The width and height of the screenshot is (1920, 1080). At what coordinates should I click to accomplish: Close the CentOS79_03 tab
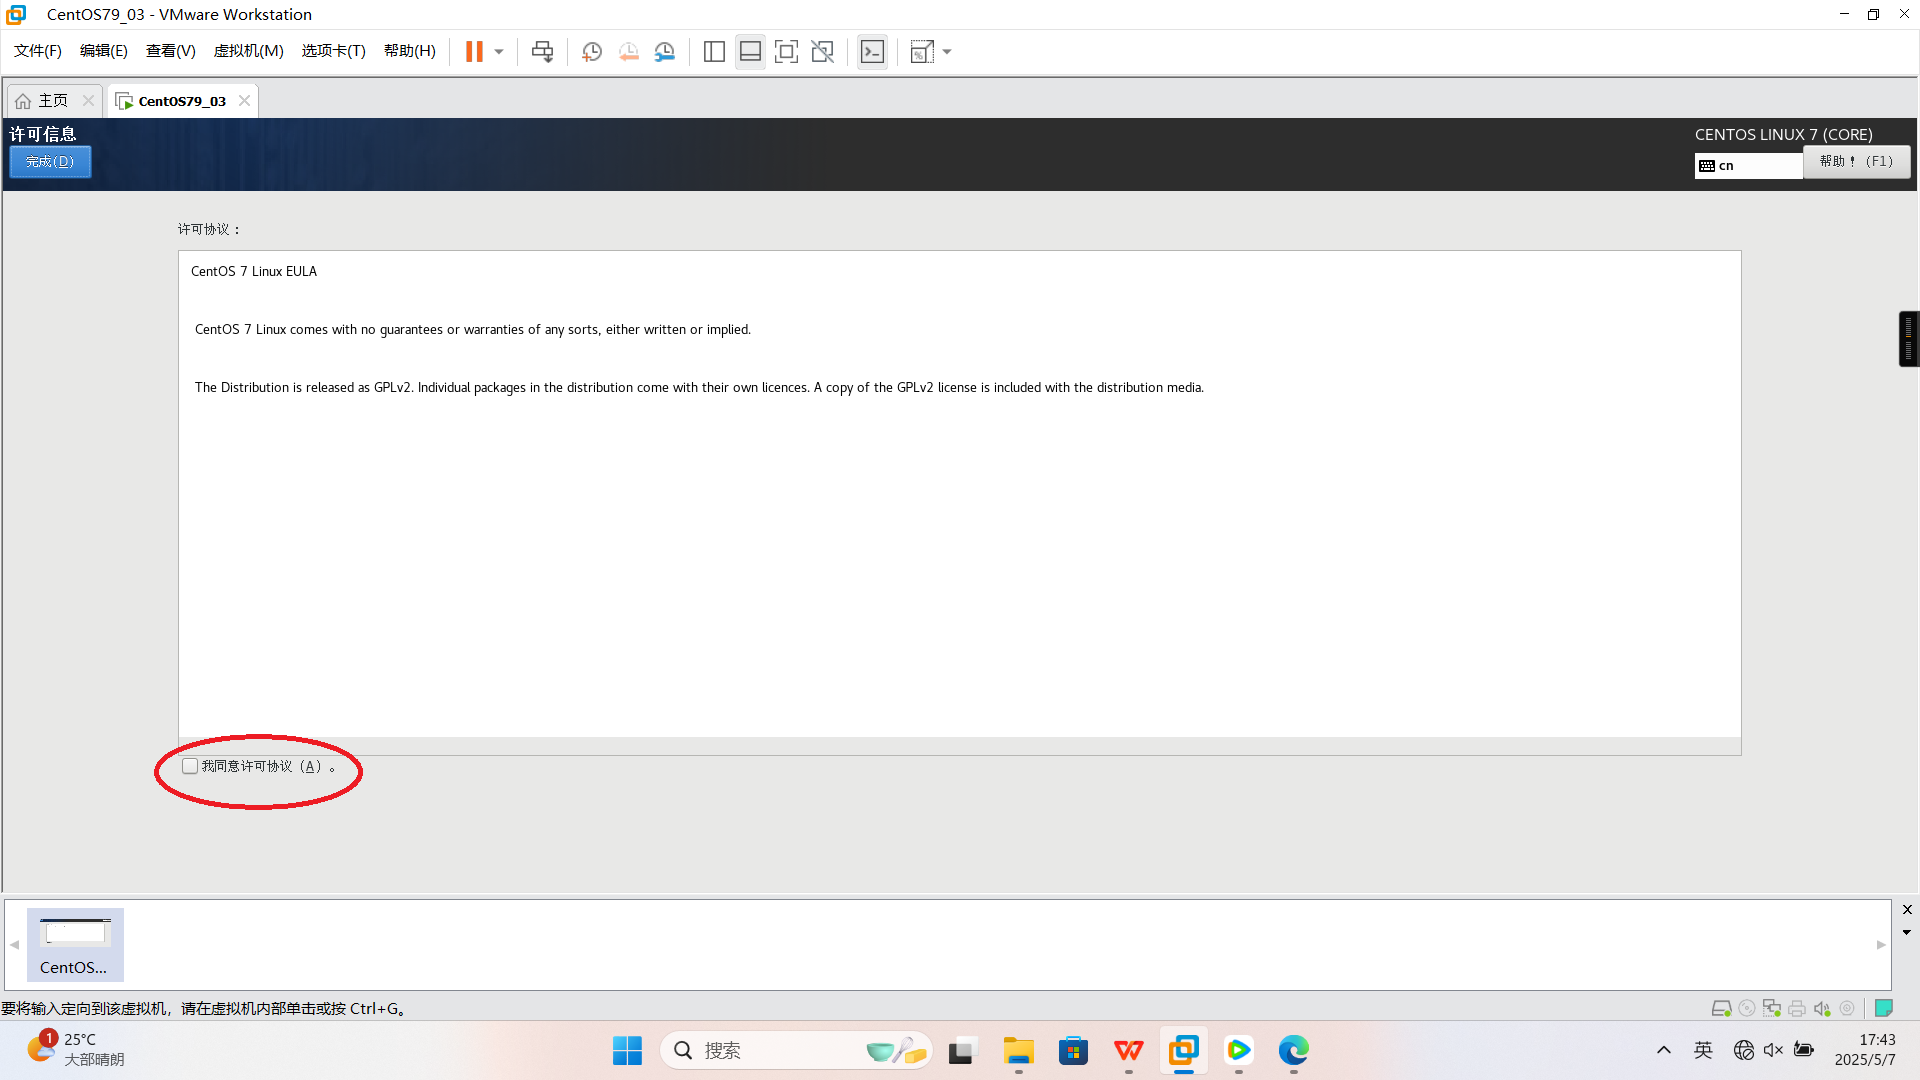coord(244,101)
